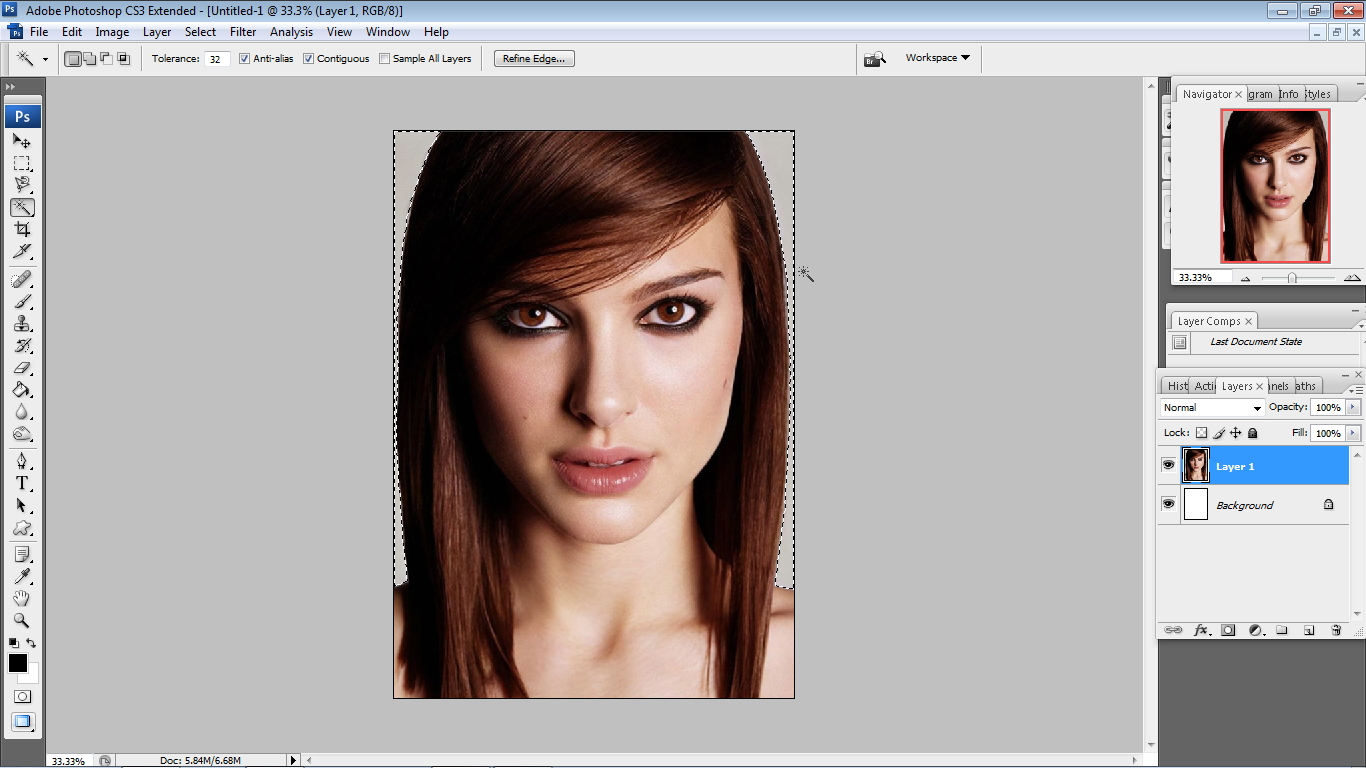Select the Paint Bucket tool
The image size is (1366, 768).
22,390
